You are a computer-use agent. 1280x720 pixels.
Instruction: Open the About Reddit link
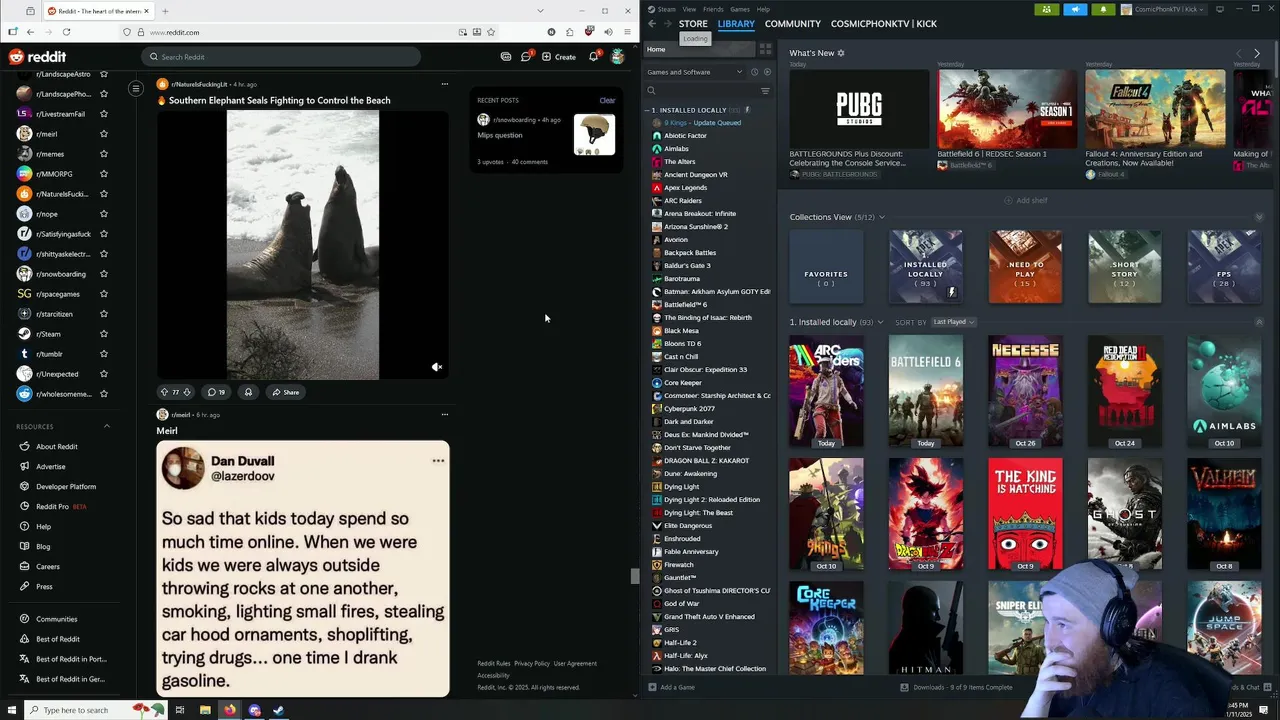pyautogui.click(x=57, y=447)
